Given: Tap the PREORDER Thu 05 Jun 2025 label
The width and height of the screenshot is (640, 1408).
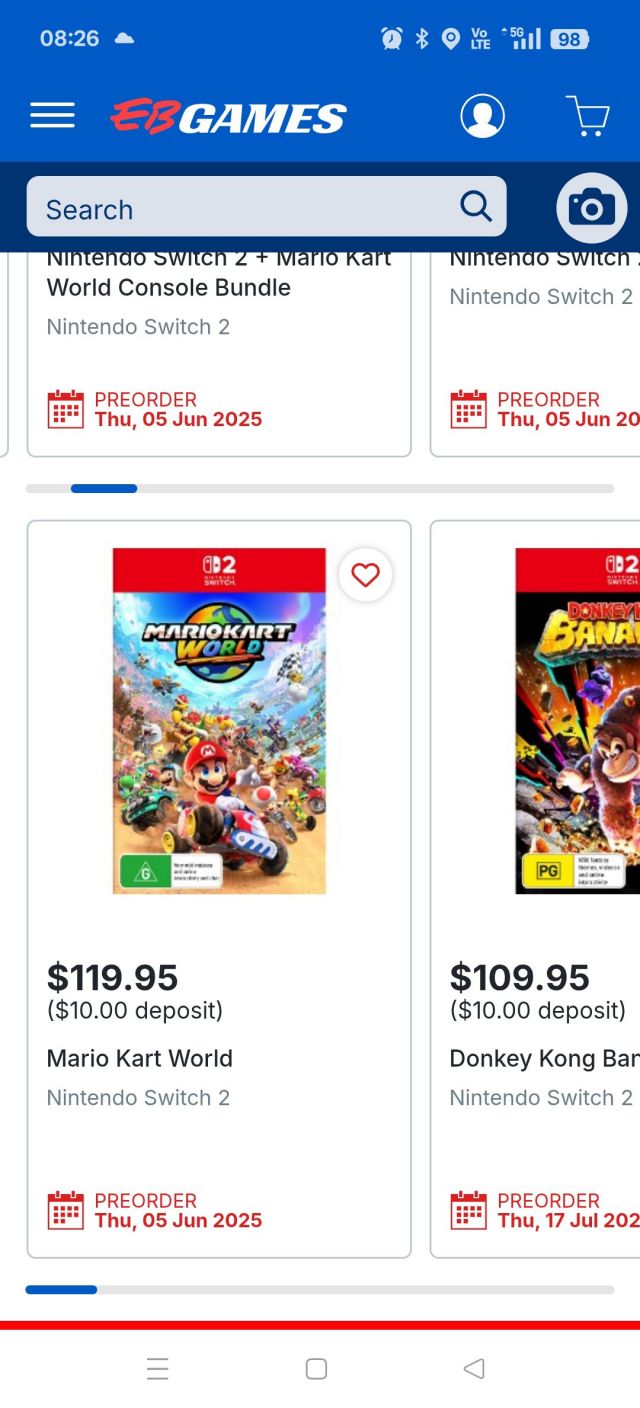Looking at the screenshot, I should (178, 1209).
